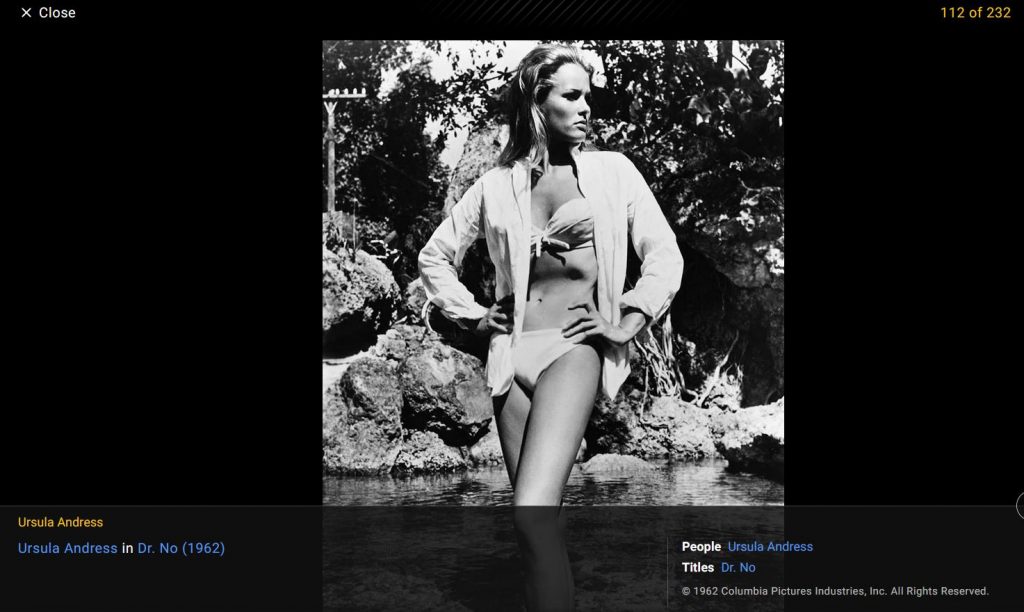Viewport: 1024px width, 612px height.
Task: Click the Close text label
Action: coord(57,13)
